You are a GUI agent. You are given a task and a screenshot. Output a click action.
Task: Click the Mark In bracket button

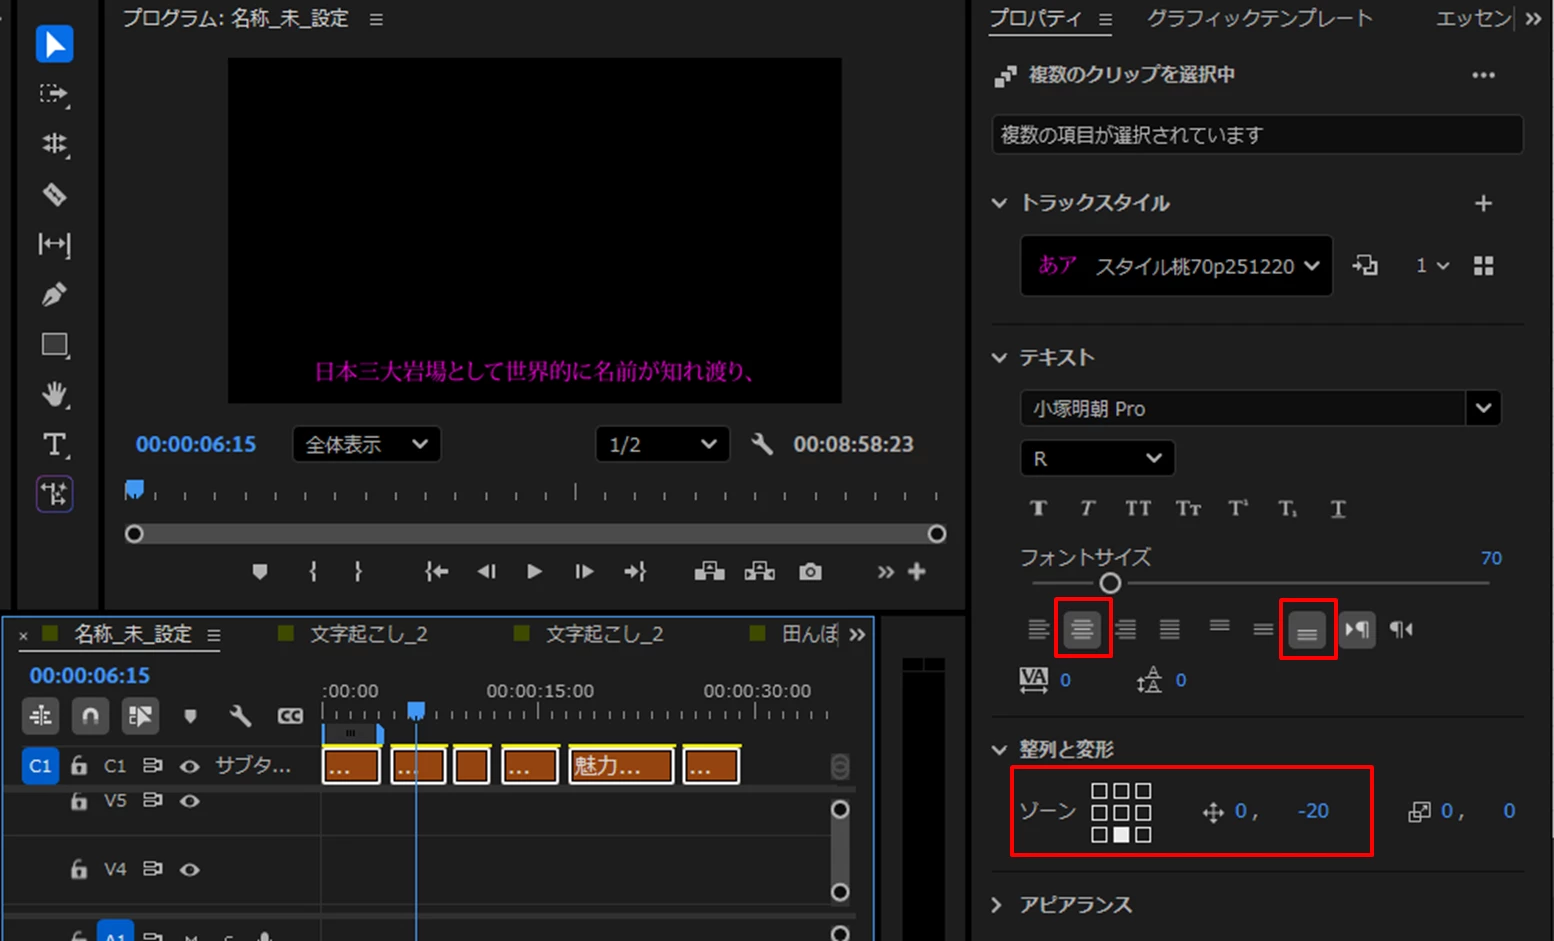[x=313, y=572]
